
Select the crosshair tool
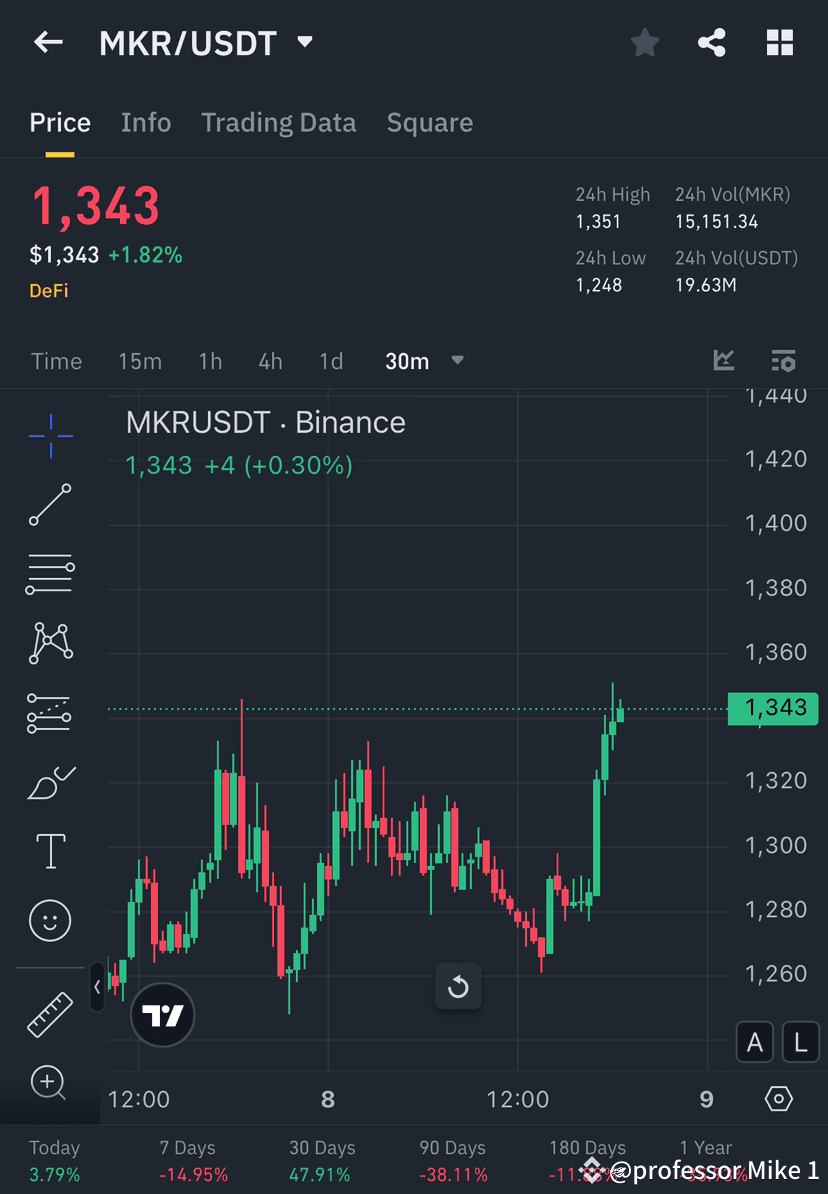pyautogui.click(x=50, y=435)
